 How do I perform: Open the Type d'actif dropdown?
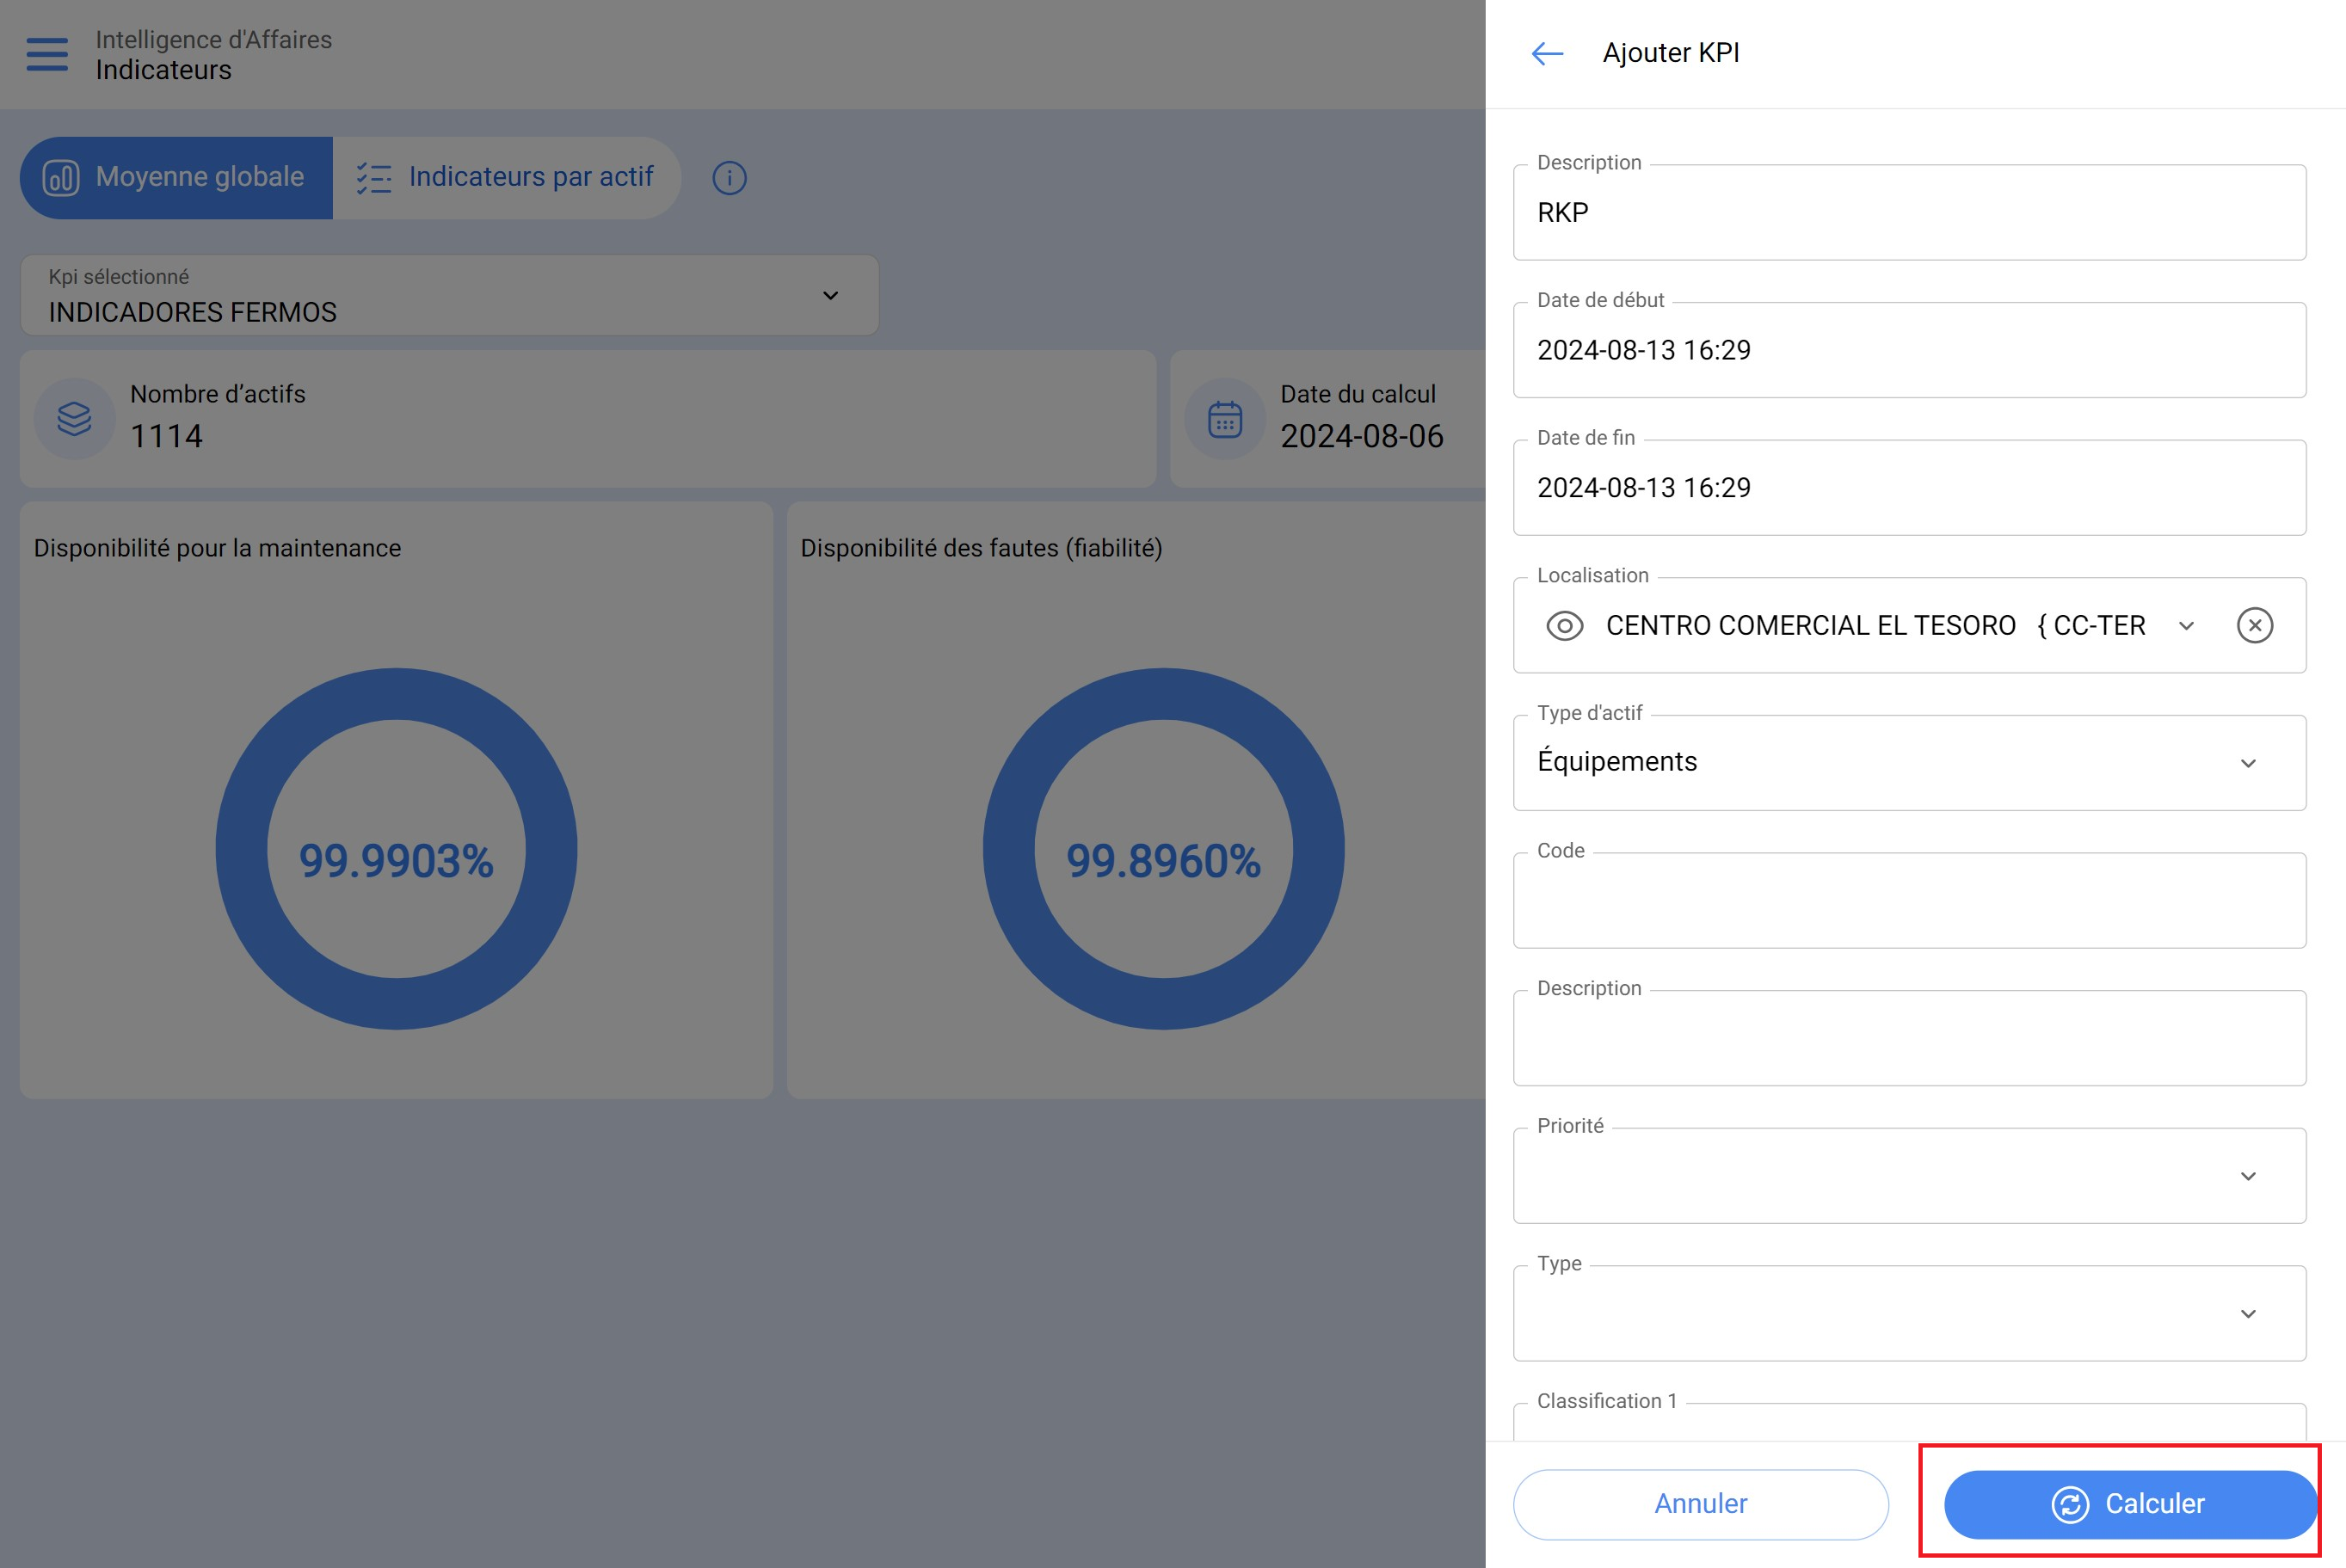[1909, 763]
